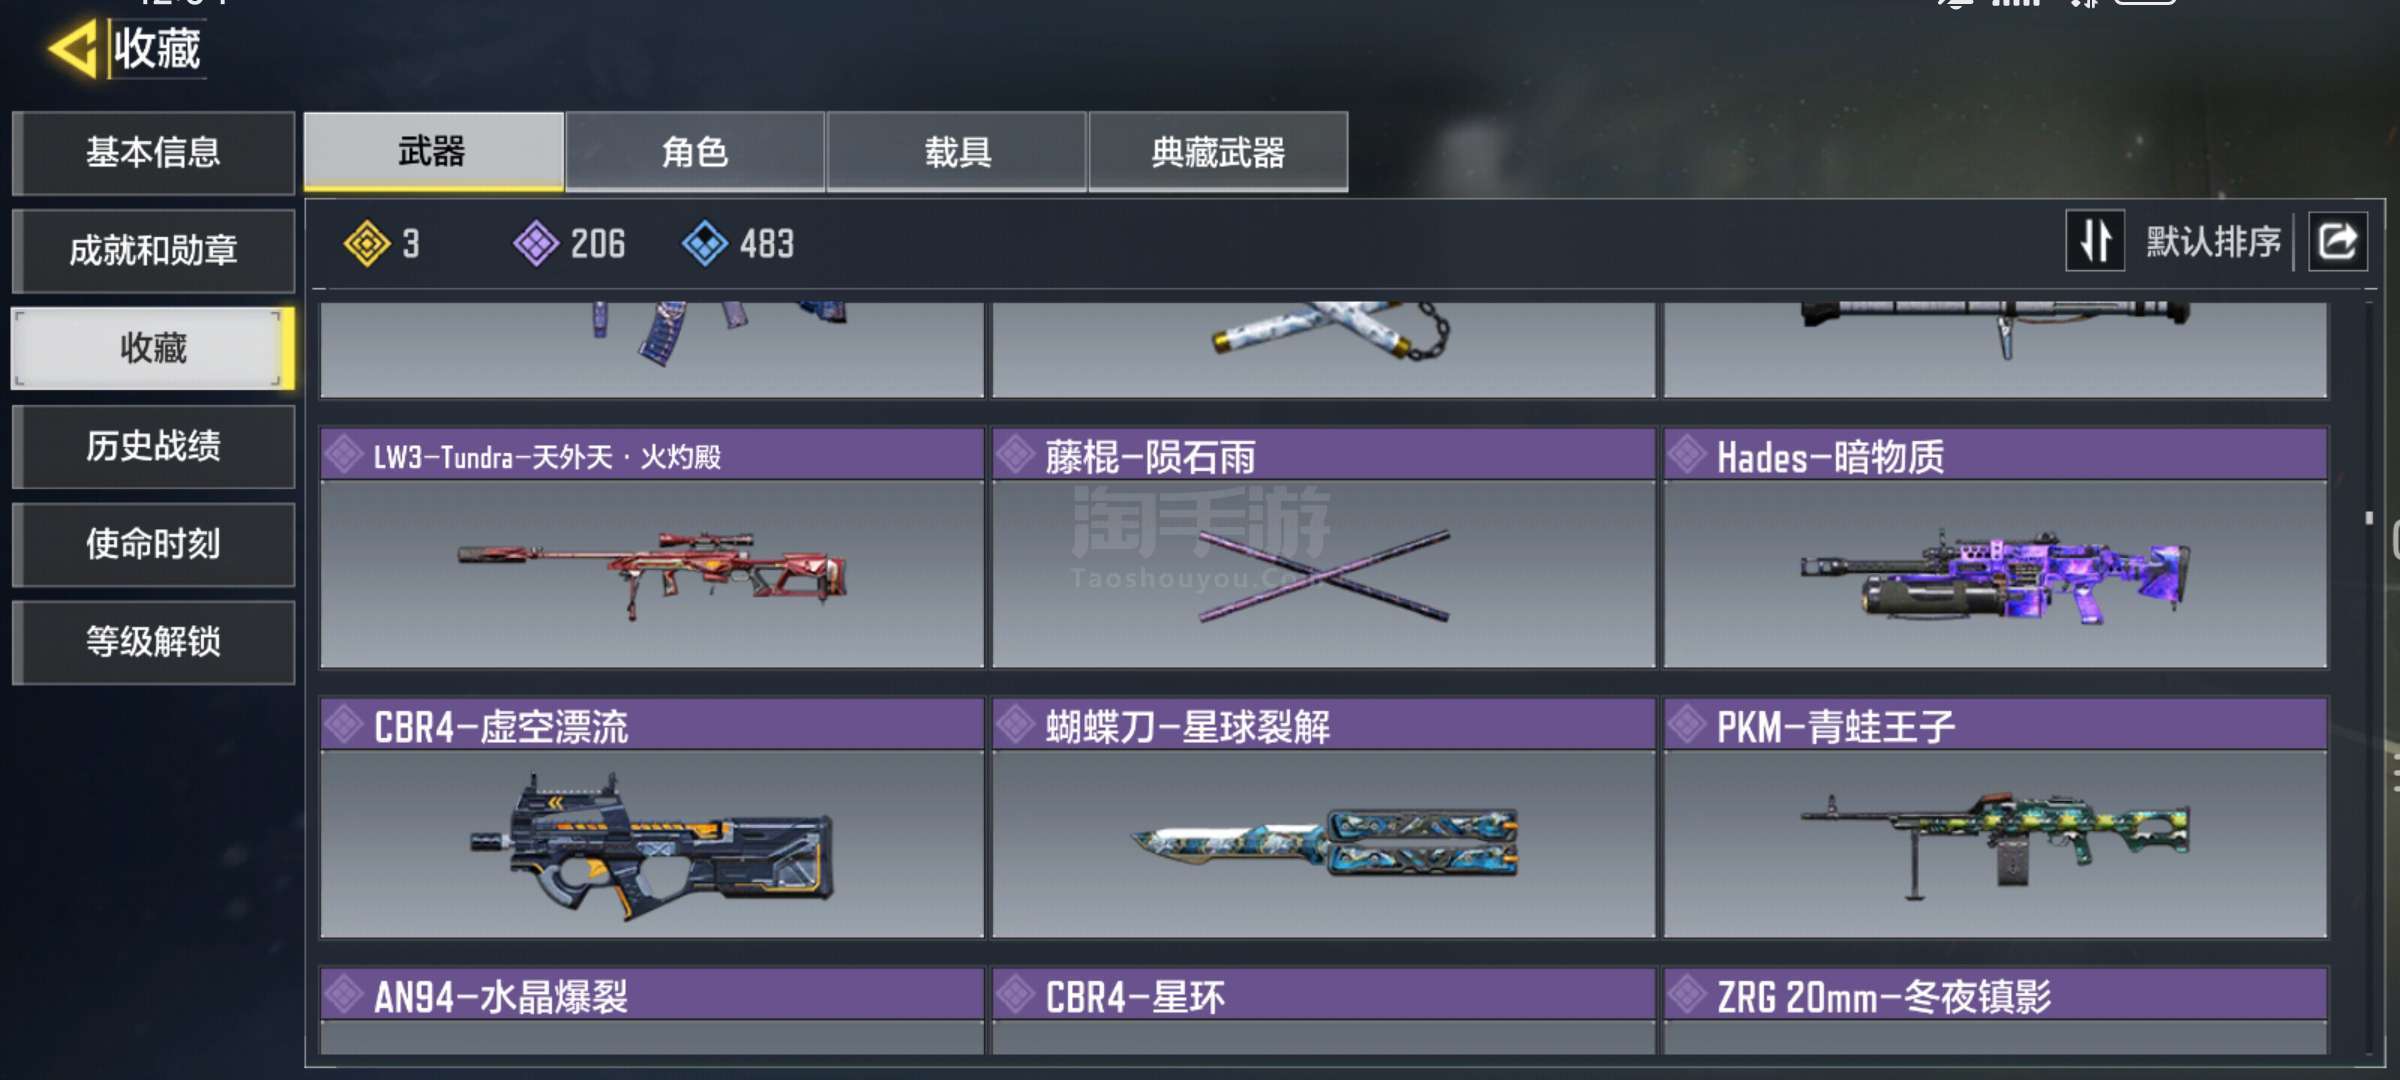Click the yellow back arrow icon

click(72, 49)
